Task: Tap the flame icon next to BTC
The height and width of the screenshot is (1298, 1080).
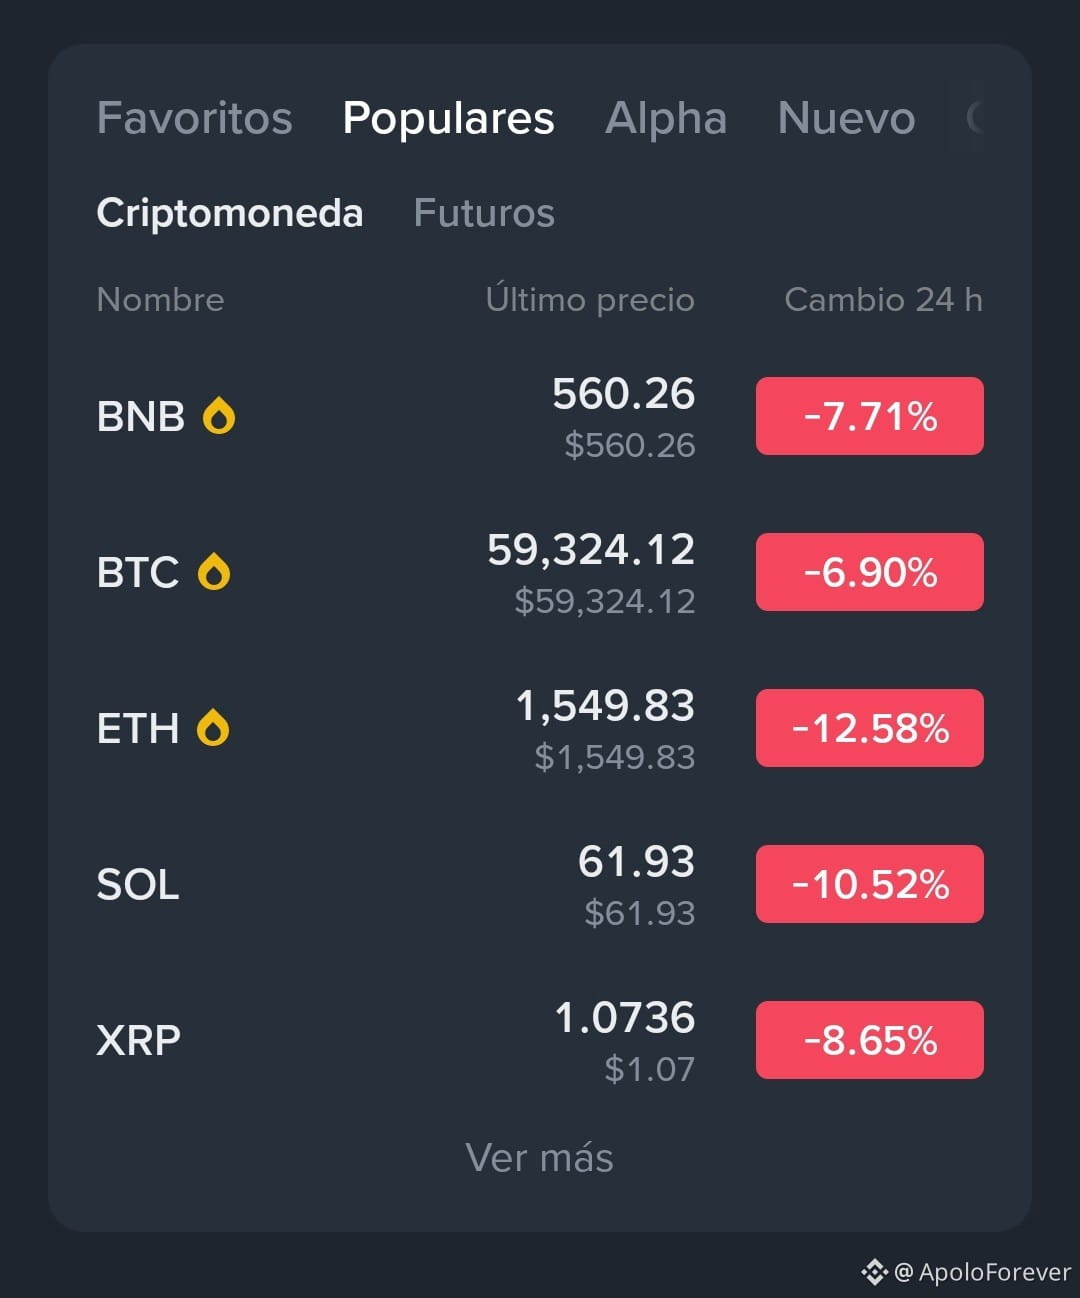Action: (214, 572)
